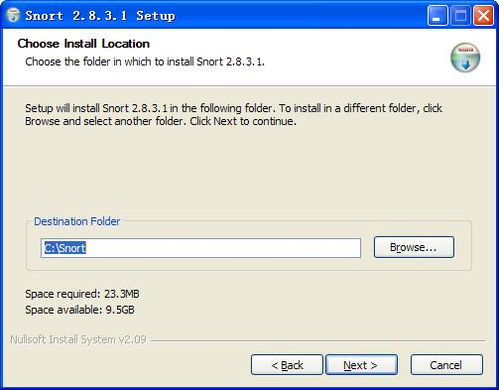Go to the previous step with Back
Viewport: 499px width, 390px height.
coord(287,365)
